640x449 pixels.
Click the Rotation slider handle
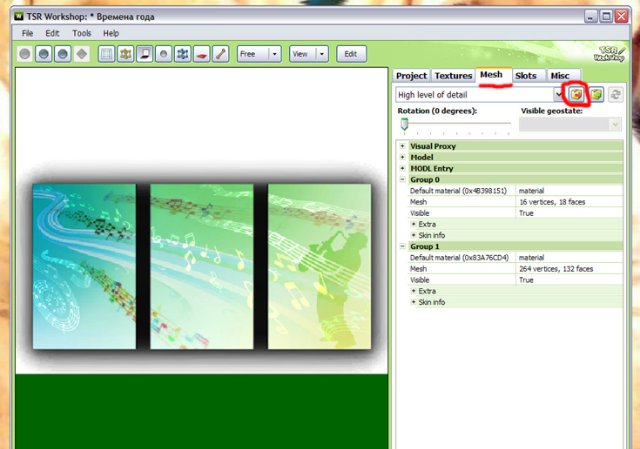404,123
